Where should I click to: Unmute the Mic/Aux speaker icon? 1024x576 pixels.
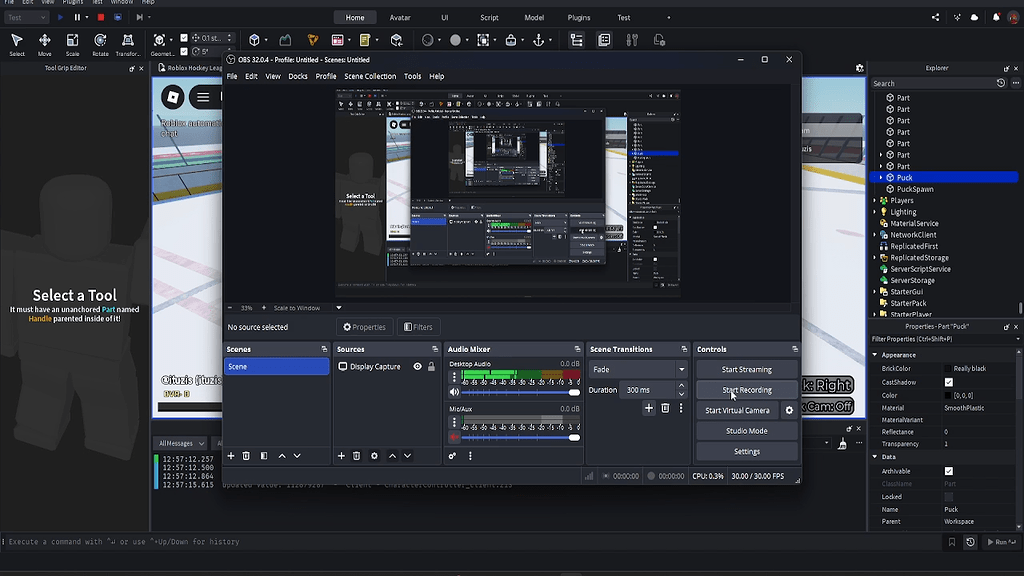point(455,437)
